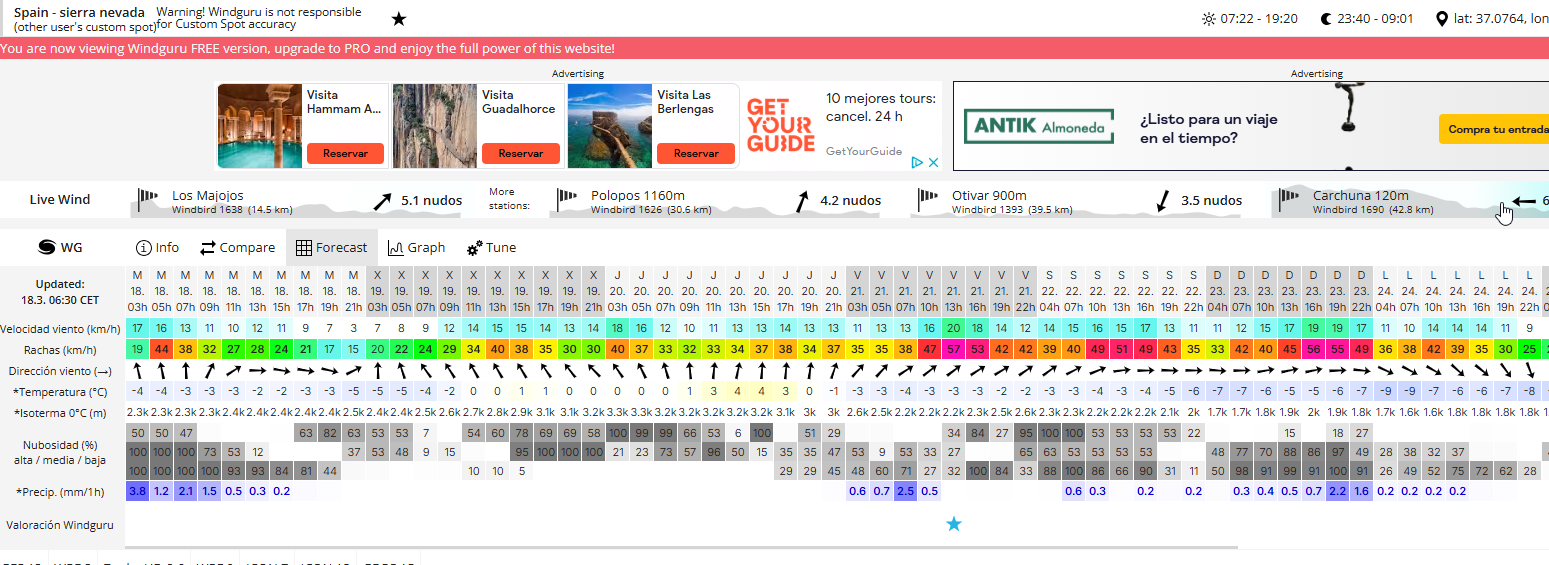Click the location pin icon by latitude
1549x565 pixels.
coord(1441,19)
